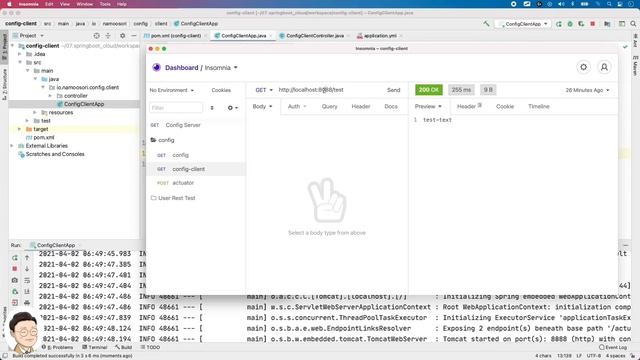Expand the controller package in project tree
The image size is (640, 360).
(x=50, y=96)
